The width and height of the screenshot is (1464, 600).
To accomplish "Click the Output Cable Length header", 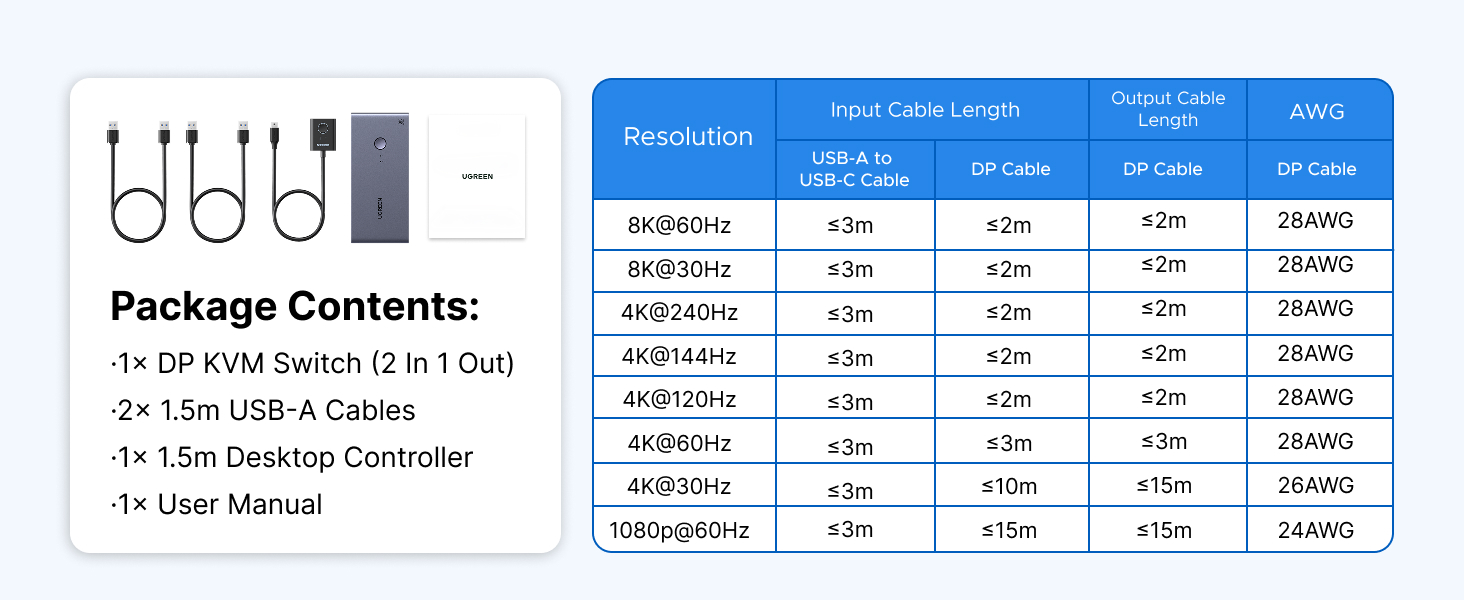I will tap(1167, 110).
